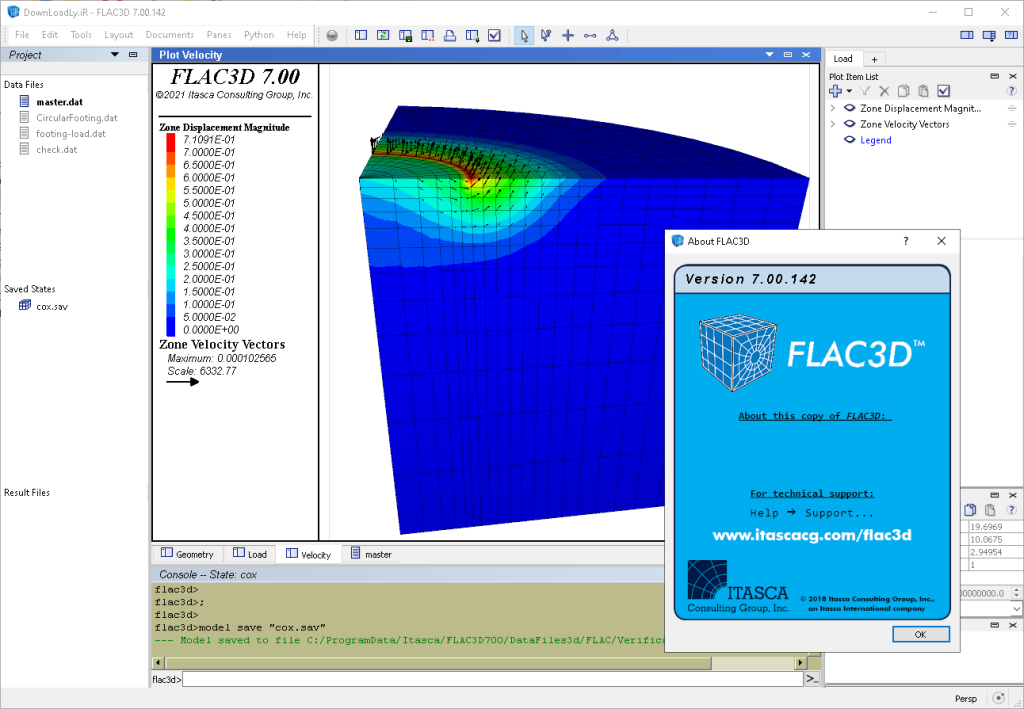Click the console horizontal scrollbar
Screen dimensions: 1024x709
point(478,663)
